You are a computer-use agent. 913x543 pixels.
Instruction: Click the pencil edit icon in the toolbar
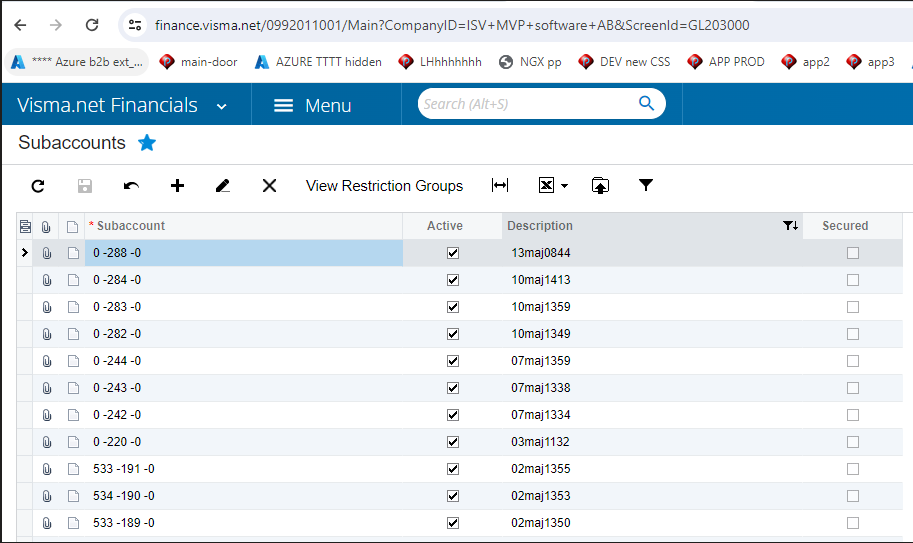click(222, 186)
